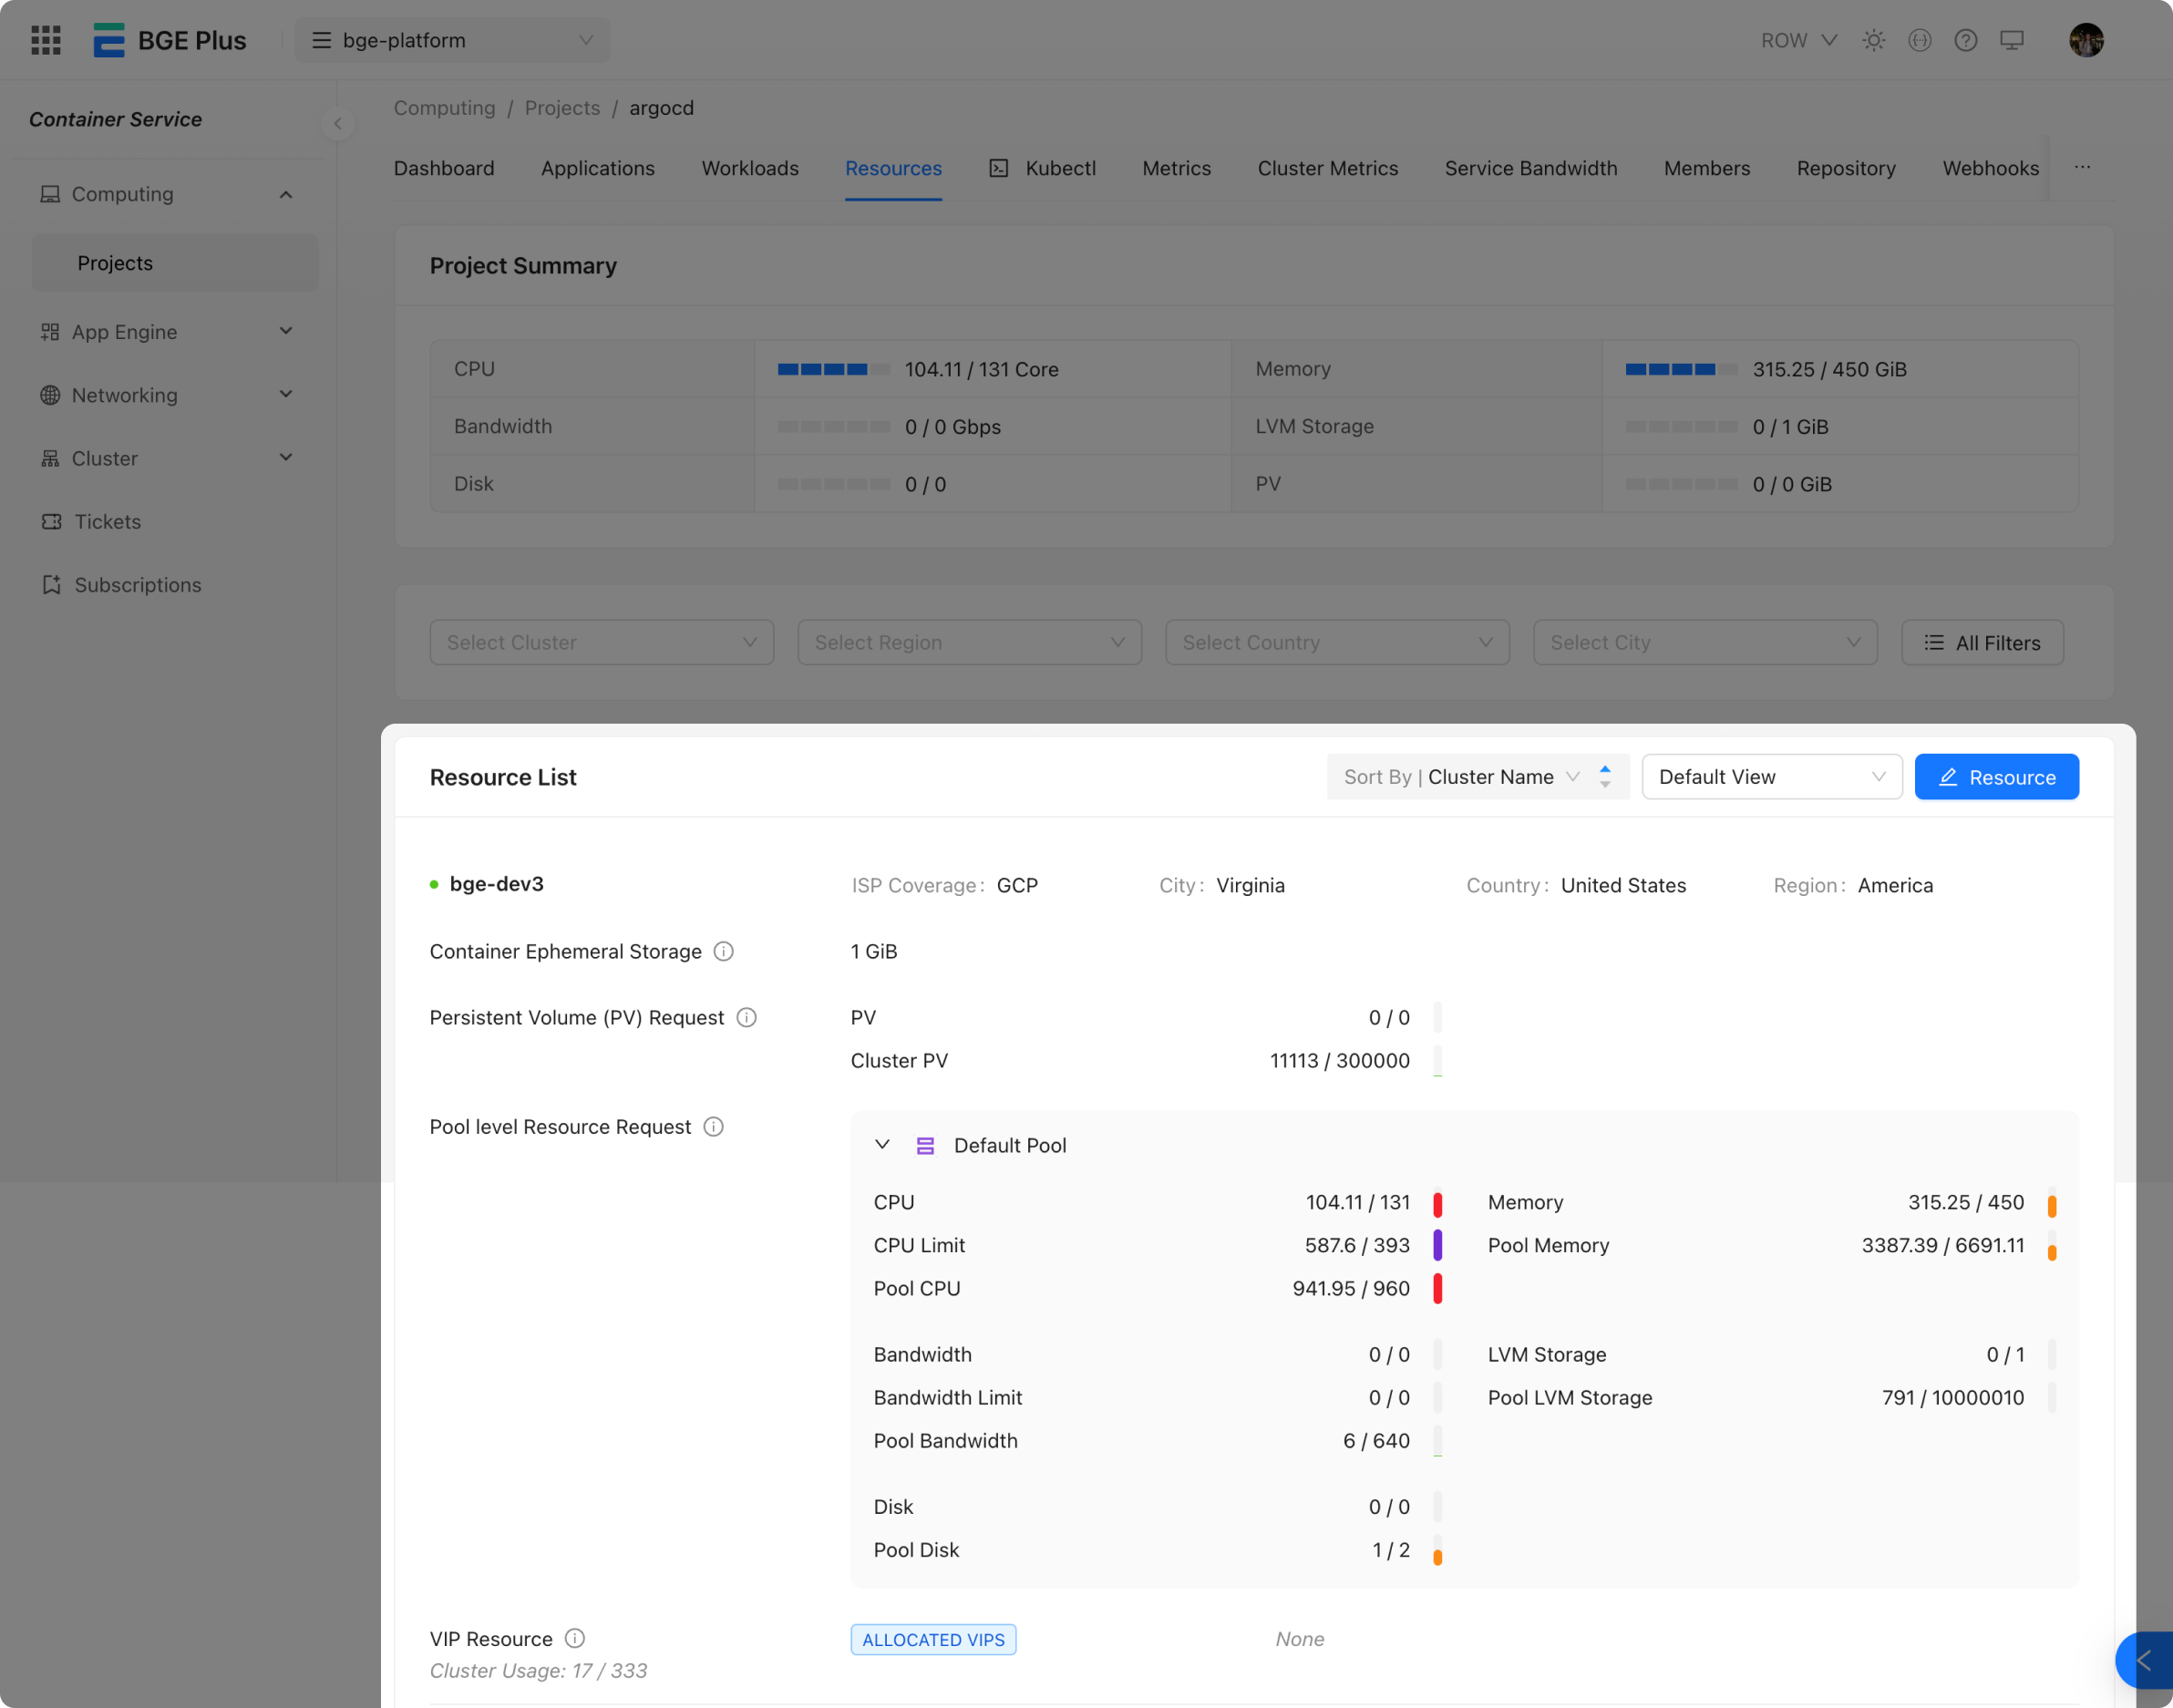Click the blue Resource edit button
2173x1708 pixels.
point(1996,777)
